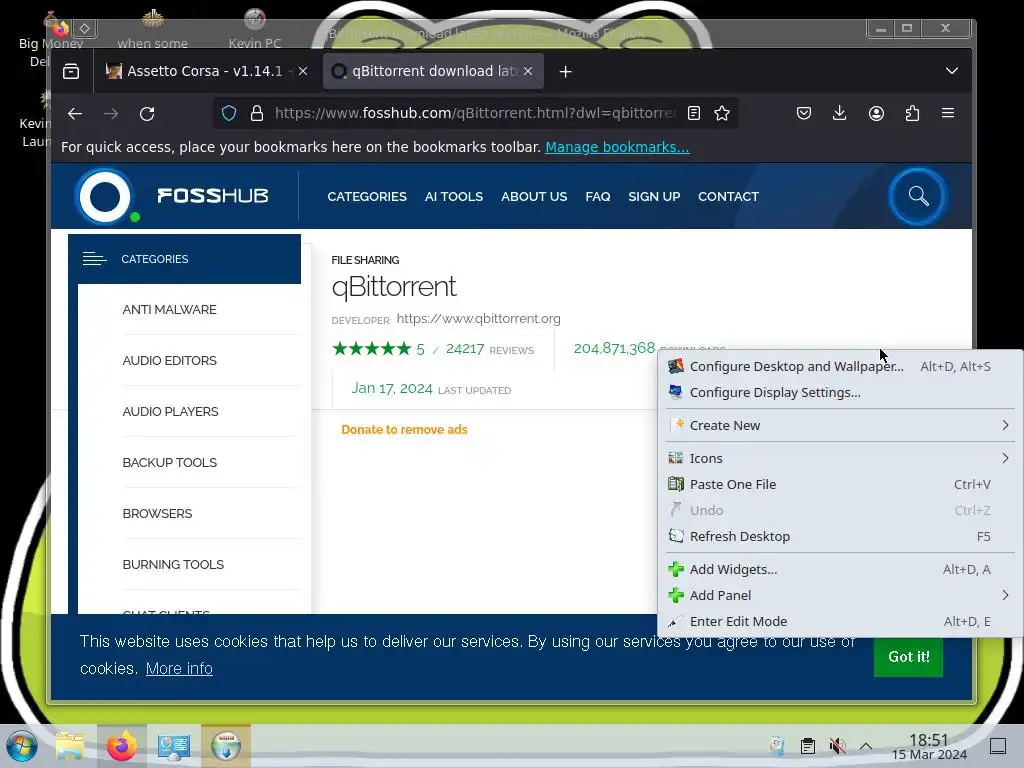Open the qbittorrent.org developer link

(479, 319)
